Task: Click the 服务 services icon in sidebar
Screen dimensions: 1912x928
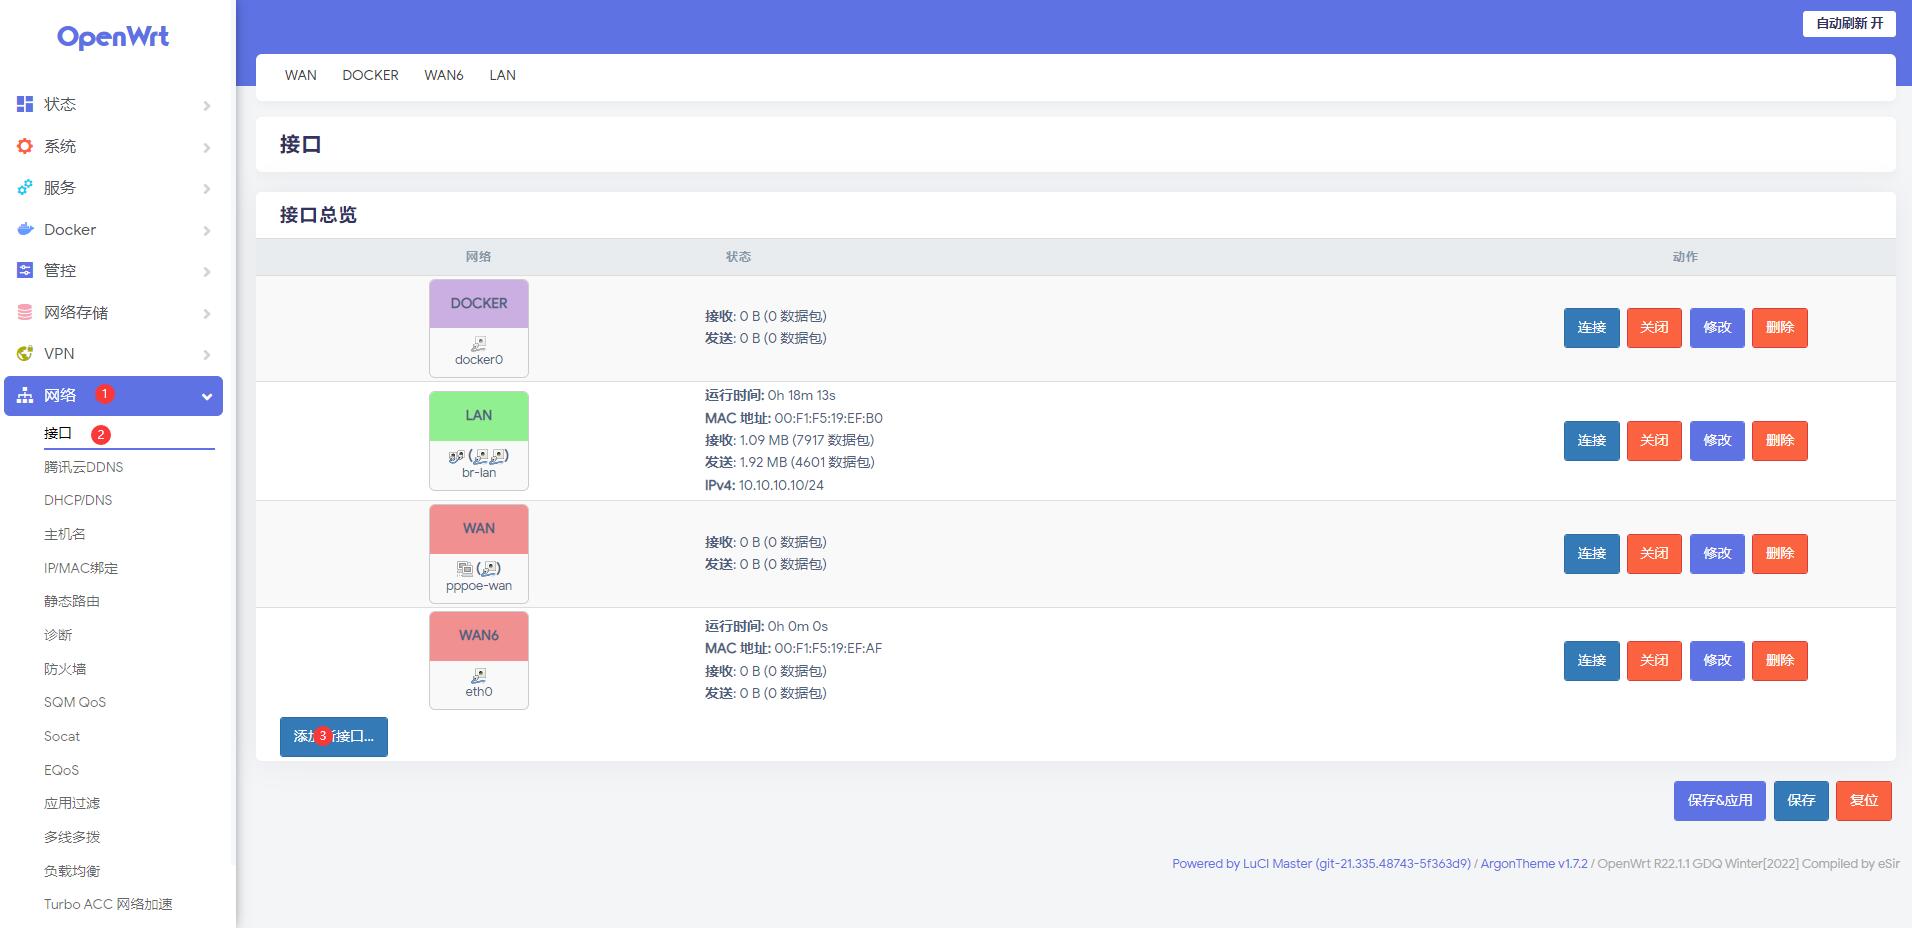Action: tap(25, 187)
